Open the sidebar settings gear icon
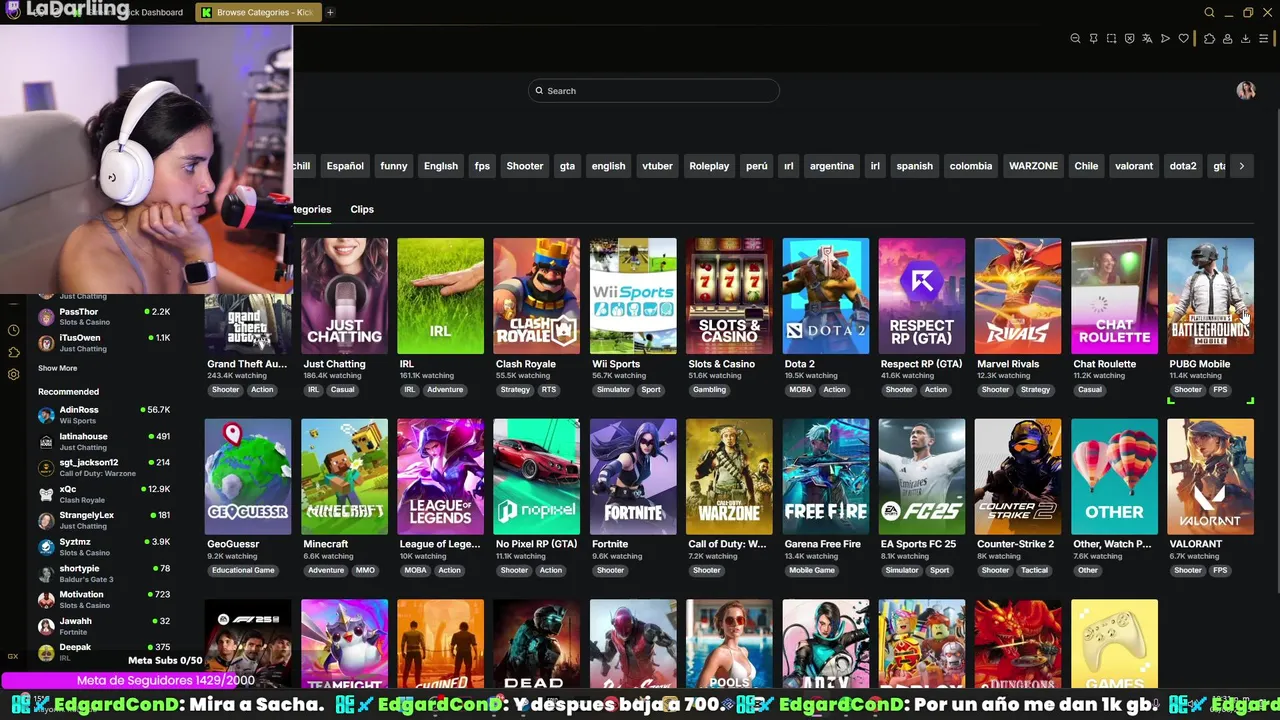Viewport: 1280px width, 720px height. [x=13, y=374]
